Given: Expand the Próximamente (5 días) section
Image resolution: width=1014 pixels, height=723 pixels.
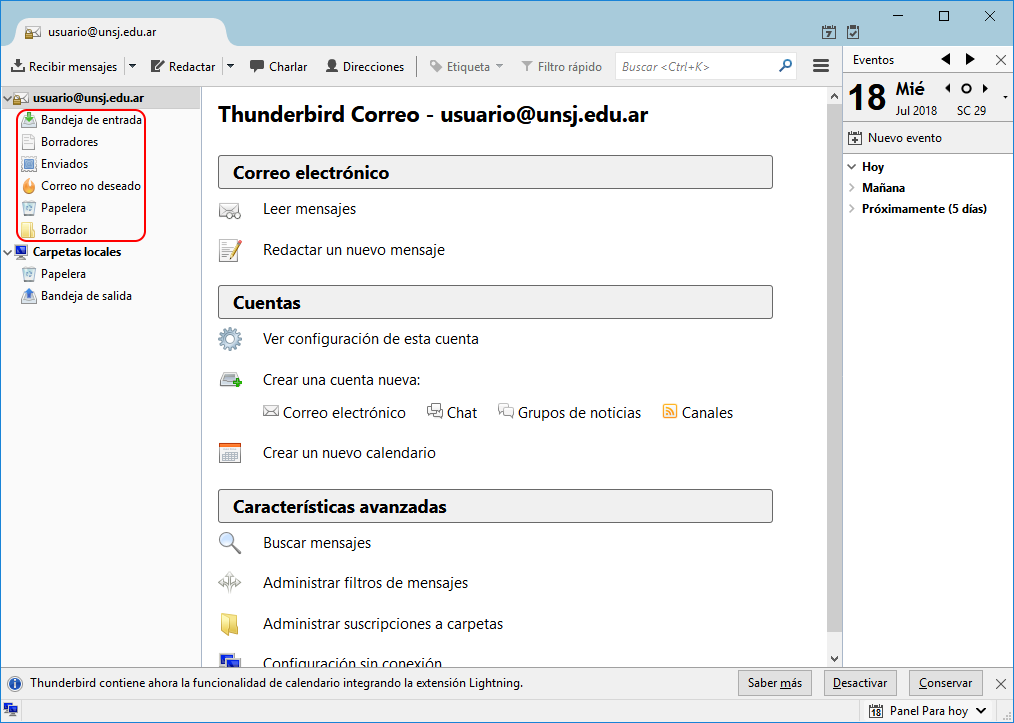Looking at the screenshot, I should [852, 208].
